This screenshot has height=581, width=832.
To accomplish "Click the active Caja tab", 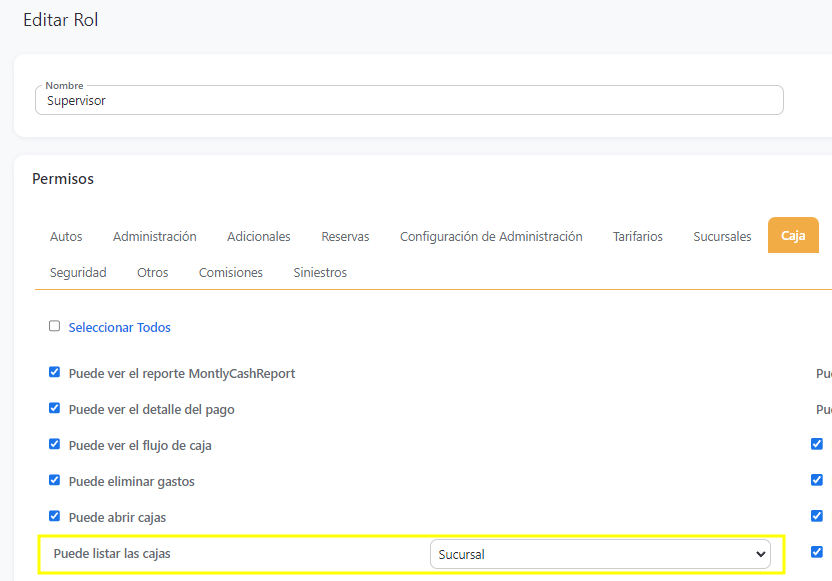I will point(793,236).
